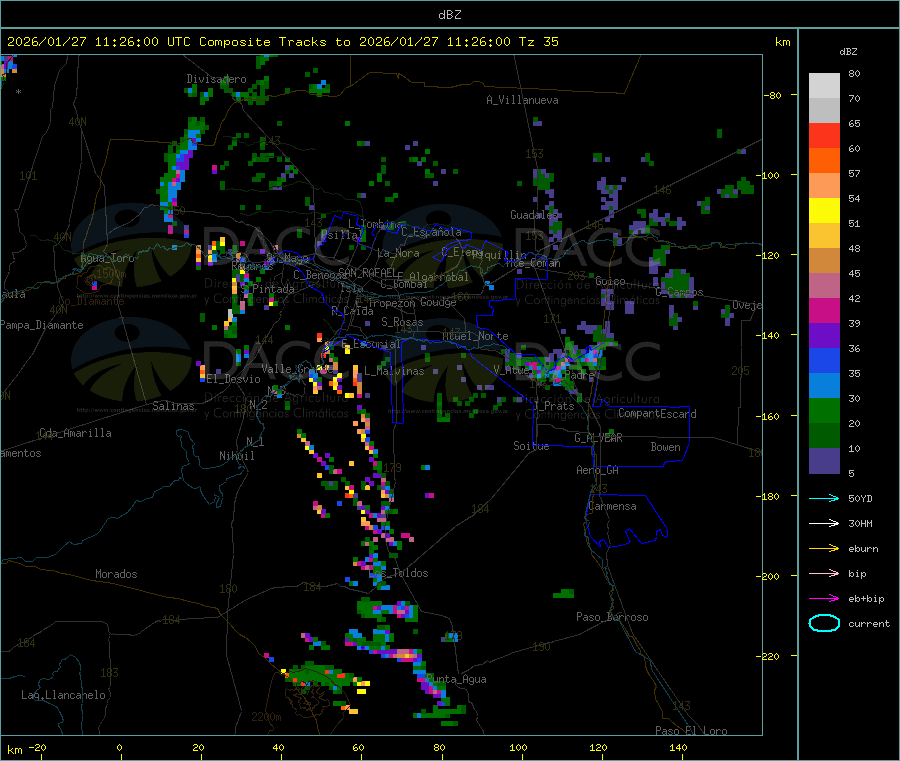This screenshot has width=900, height=761.
Task: Click the '-80' value on right km axis
Action: click(773, 95)
